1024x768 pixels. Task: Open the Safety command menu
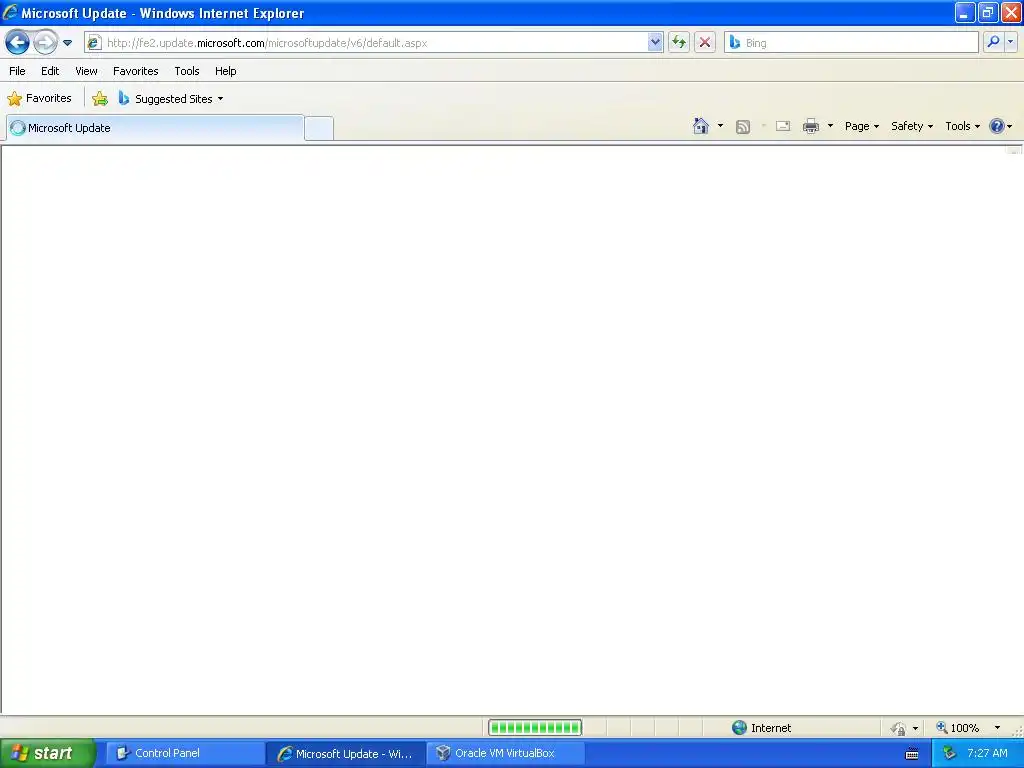pyautogui.click(x=912, y=126)
